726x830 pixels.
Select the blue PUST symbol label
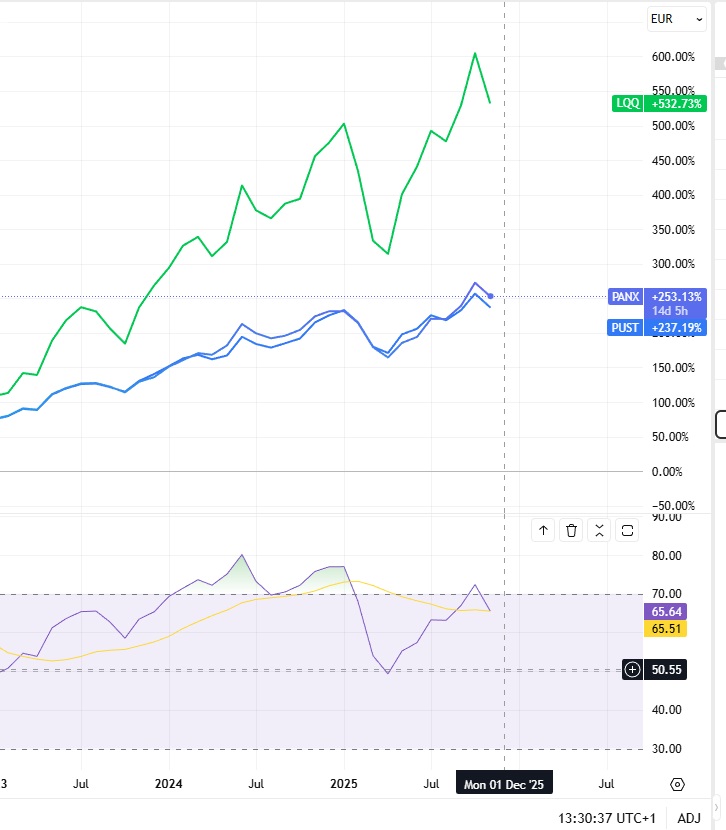626,327
